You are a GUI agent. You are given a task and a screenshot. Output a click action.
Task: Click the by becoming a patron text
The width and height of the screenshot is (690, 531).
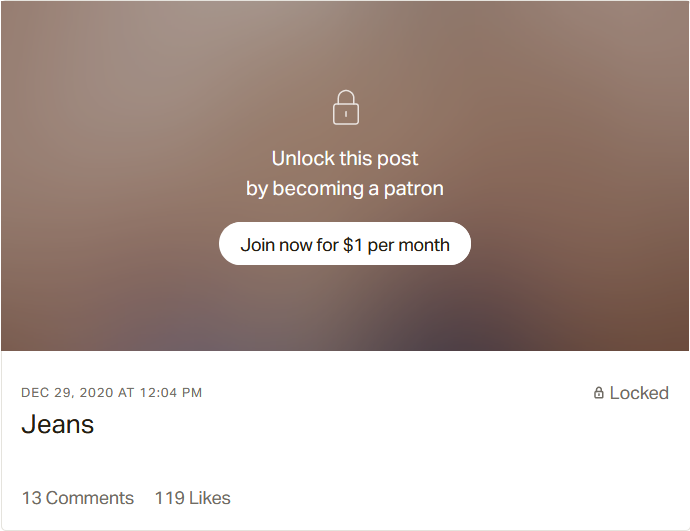click(345, 188)
